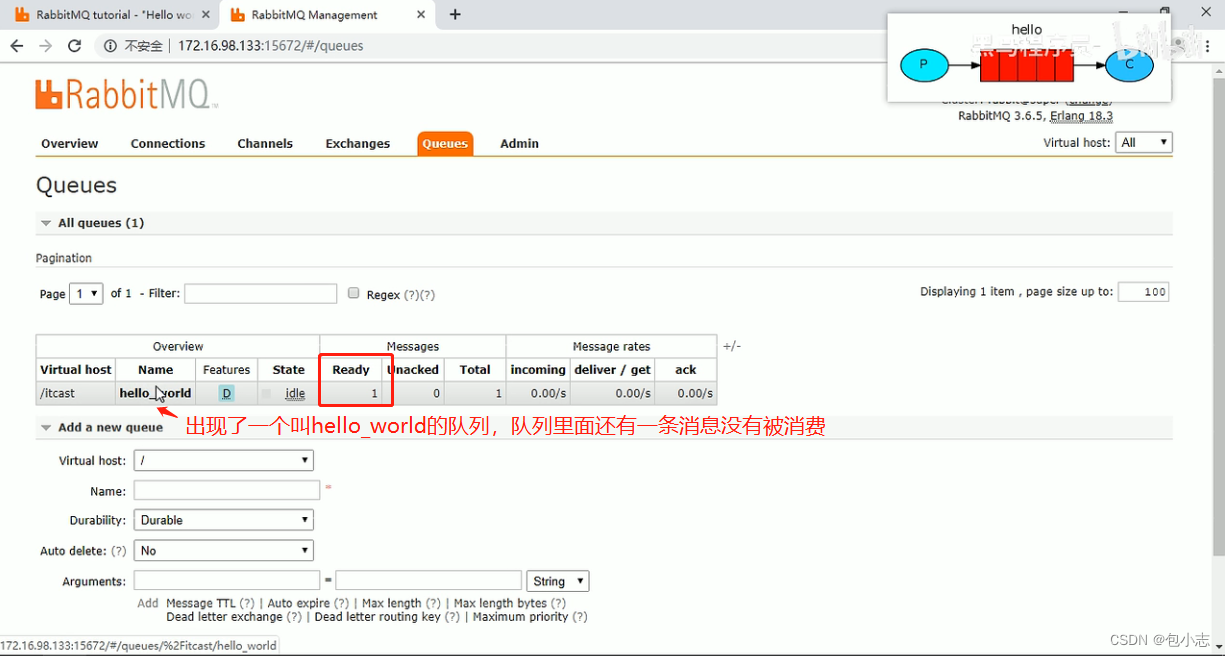Image resolution: width=1225 pixels, height=656 pixels.
Task: Sort by Virtual host column header
Action: [76, 370]
